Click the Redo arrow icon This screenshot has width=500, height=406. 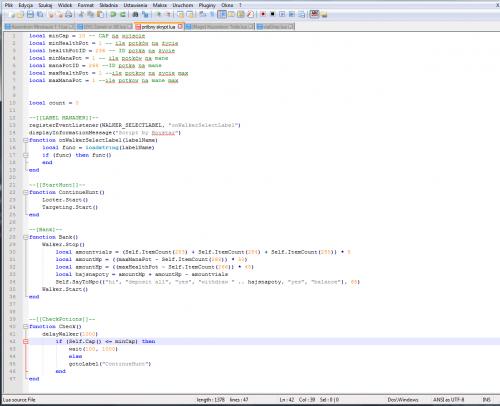(x=123, y=14)
